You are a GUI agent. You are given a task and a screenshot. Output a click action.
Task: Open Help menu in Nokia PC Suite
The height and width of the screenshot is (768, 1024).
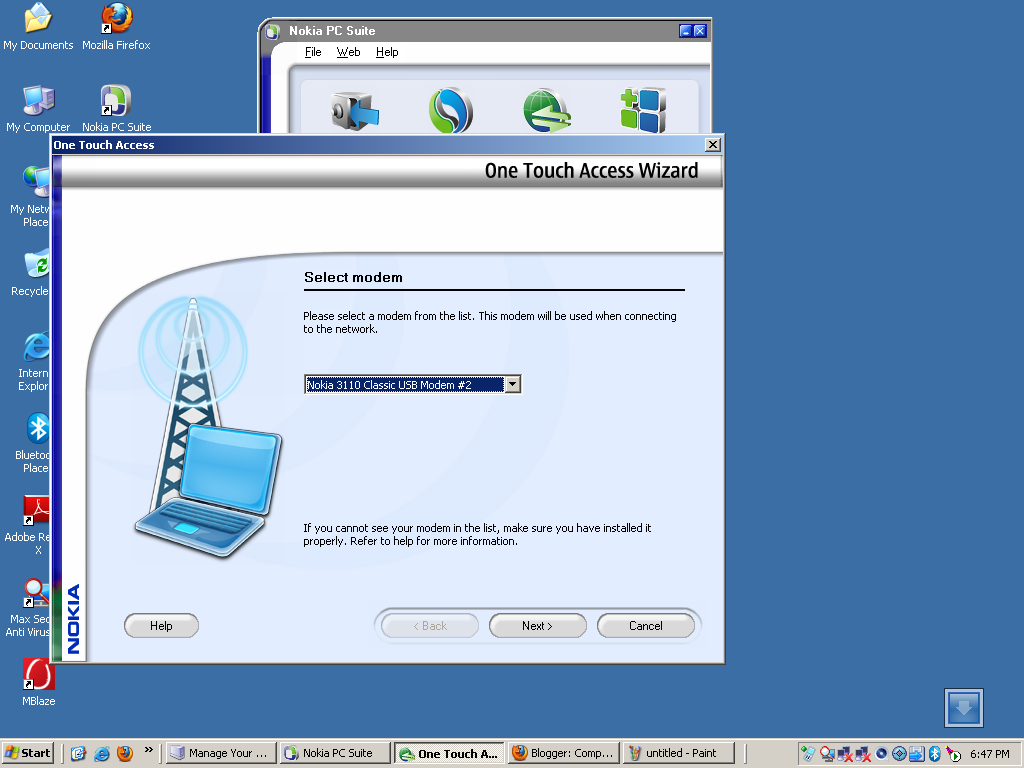click(x=387, y=52)
